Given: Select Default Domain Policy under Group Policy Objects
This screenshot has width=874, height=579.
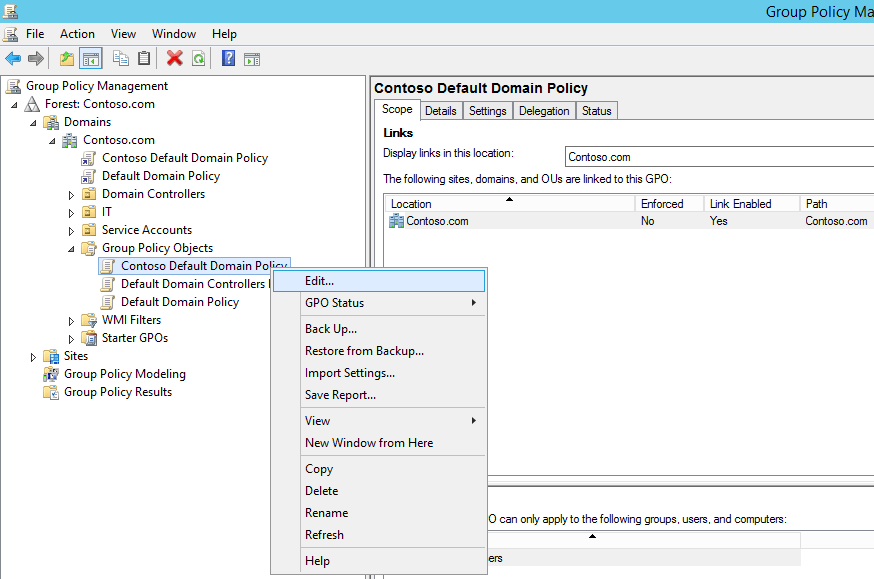Looking at the screenshot, I should coord(179,302).
